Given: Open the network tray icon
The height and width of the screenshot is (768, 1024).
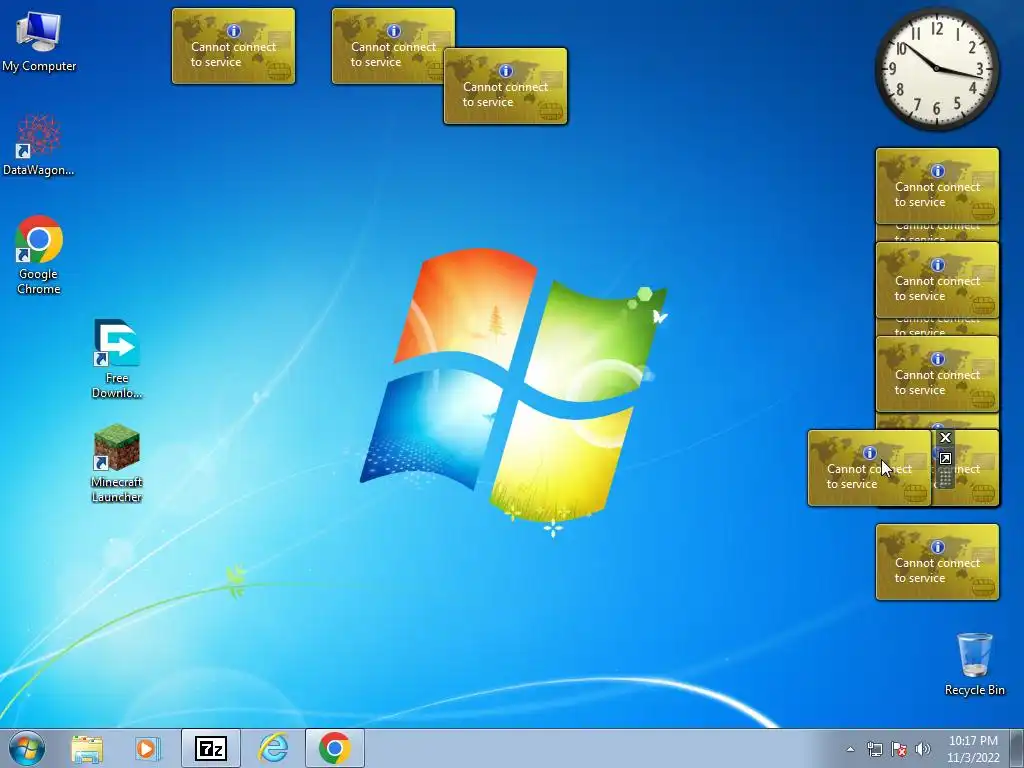Looking at the screenshot, I should 874,749.
